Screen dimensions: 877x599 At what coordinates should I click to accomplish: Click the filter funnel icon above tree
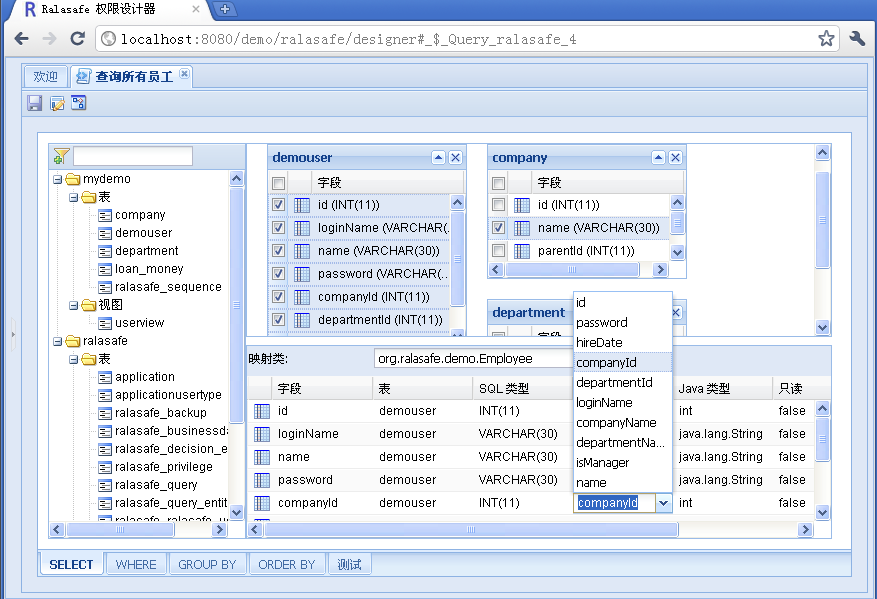(x=61, y=156)
